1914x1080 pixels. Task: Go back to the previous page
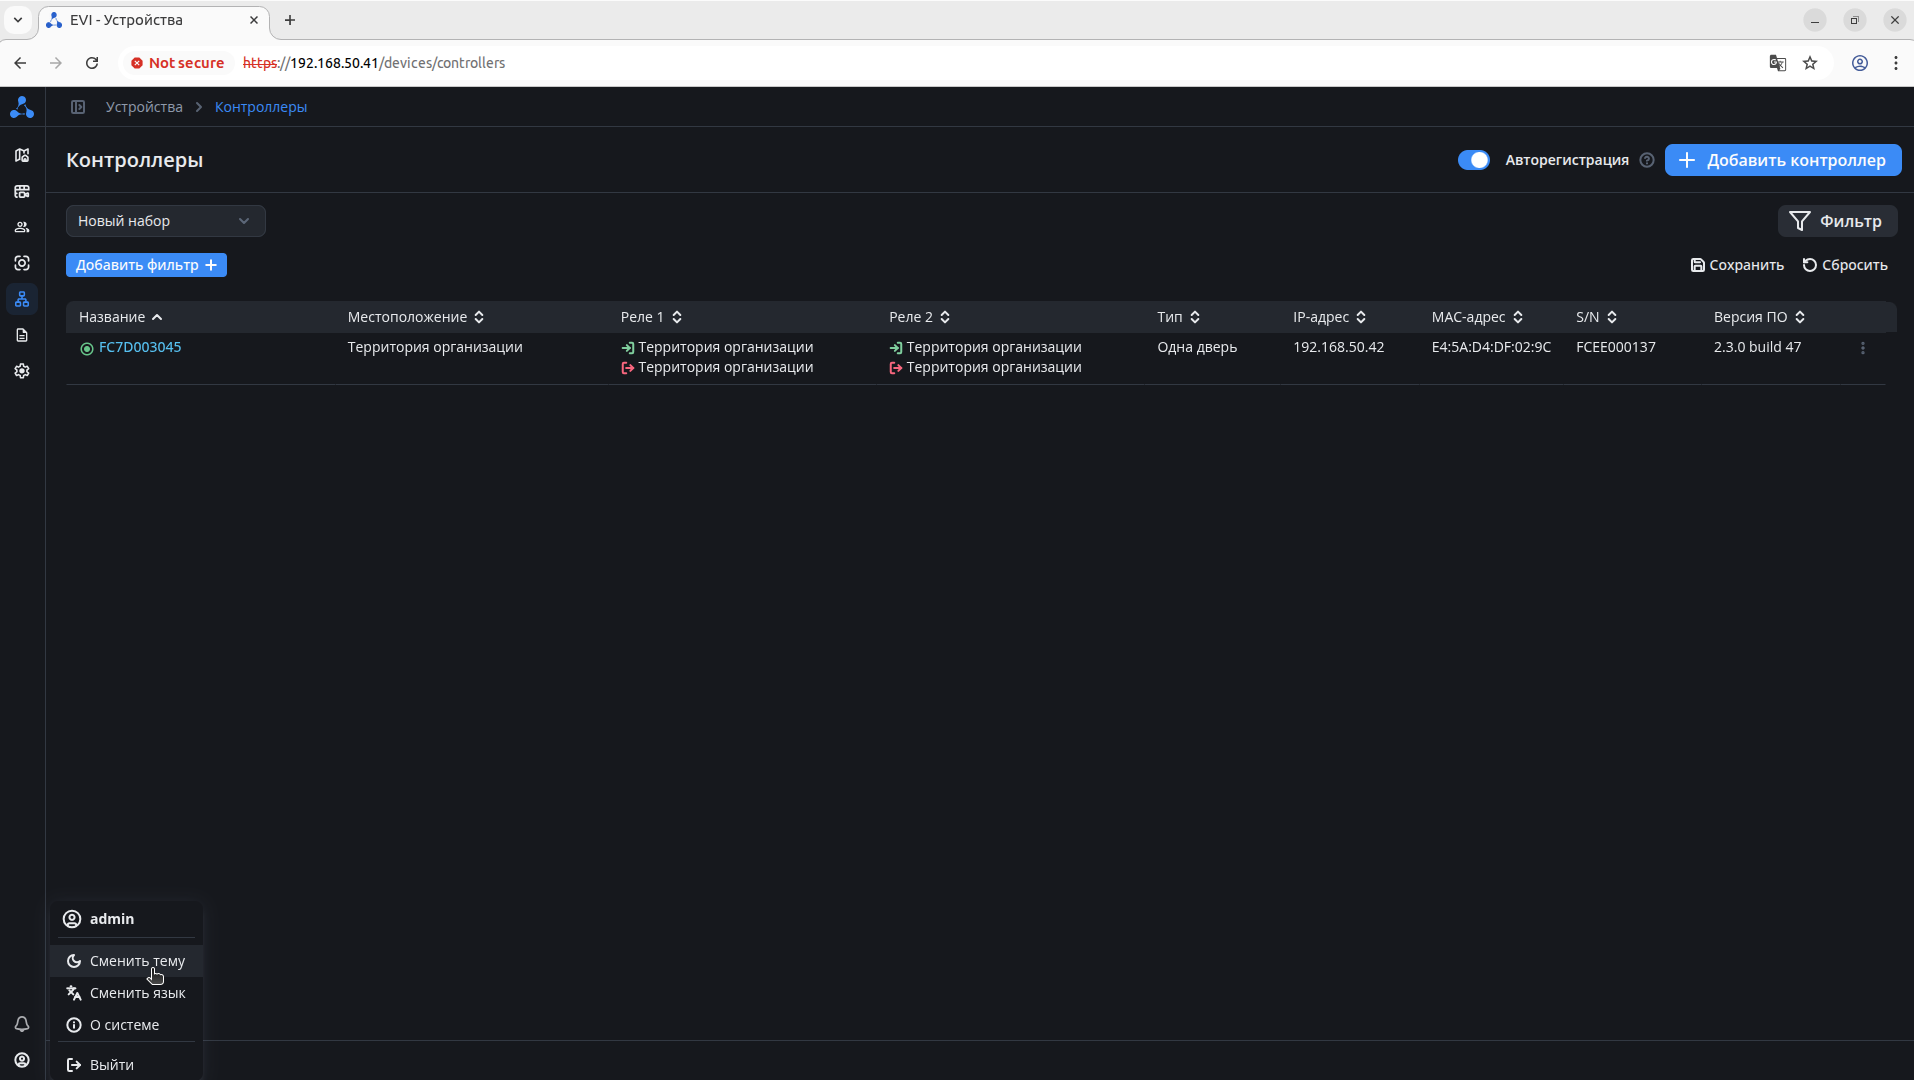[x=20, y=63]
